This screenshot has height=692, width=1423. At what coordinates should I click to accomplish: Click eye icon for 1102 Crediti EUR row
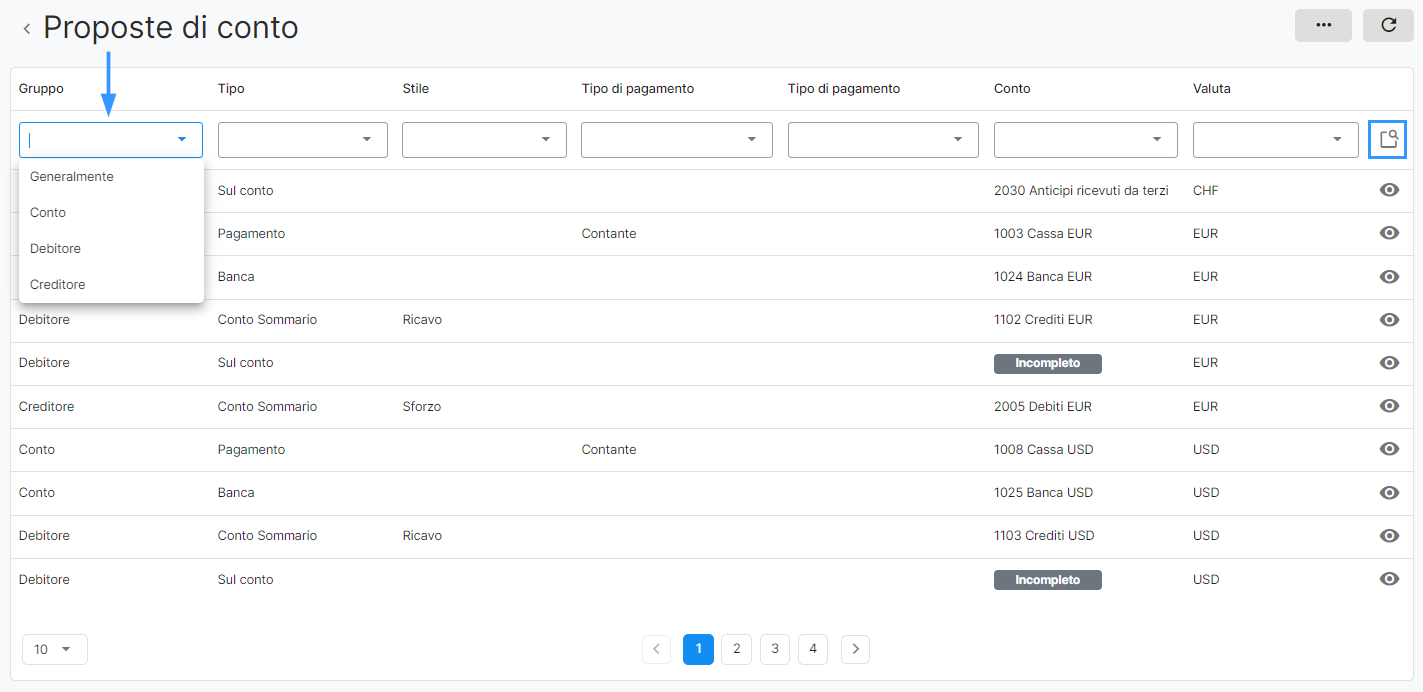tap(1388, 320)
